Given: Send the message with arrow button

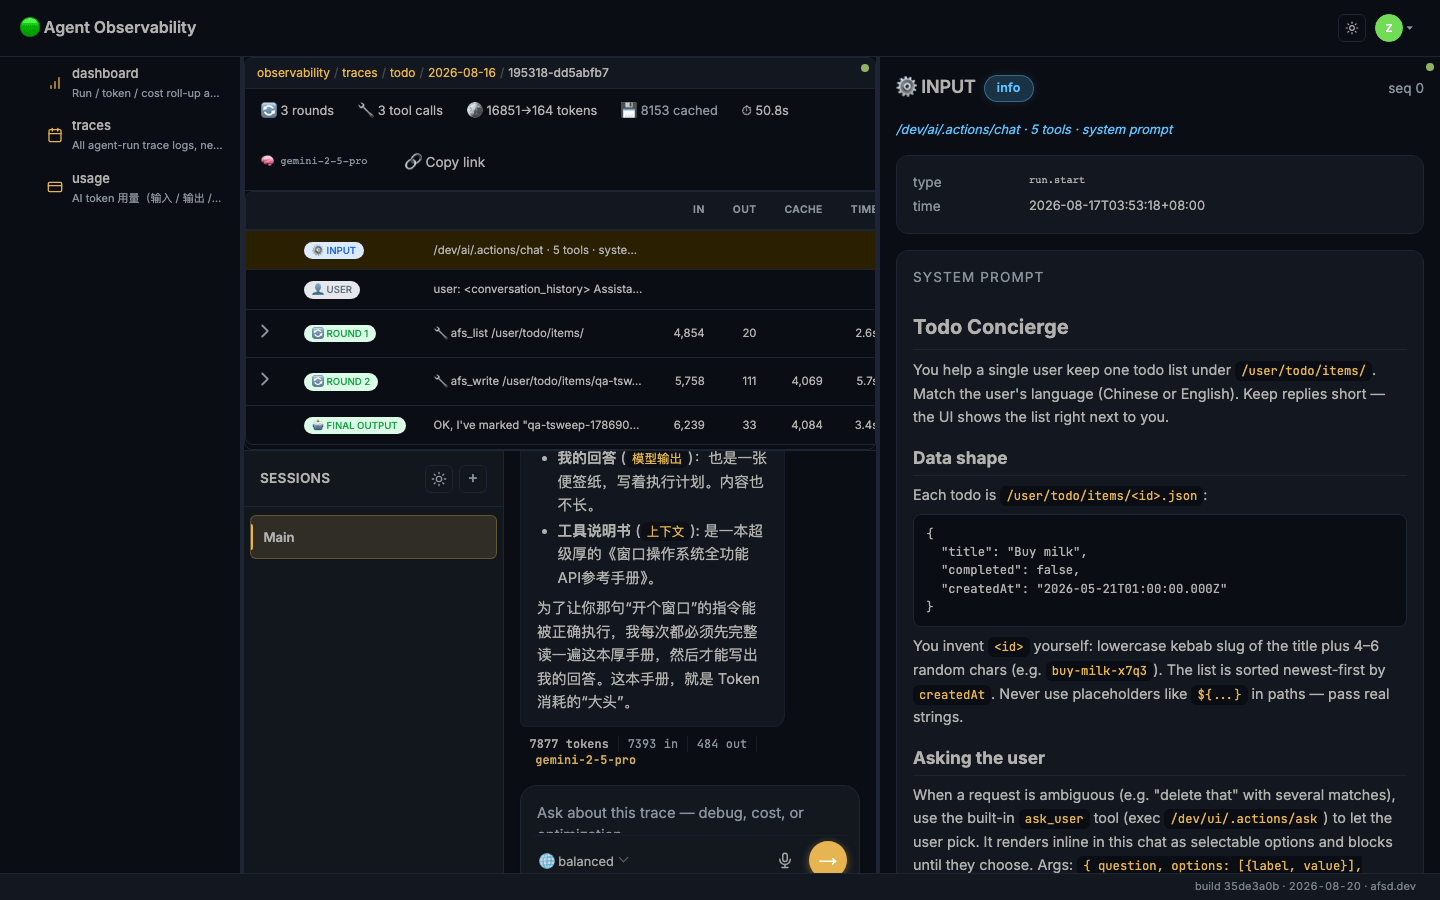Looking at the screenshot, I should point(828,860).
